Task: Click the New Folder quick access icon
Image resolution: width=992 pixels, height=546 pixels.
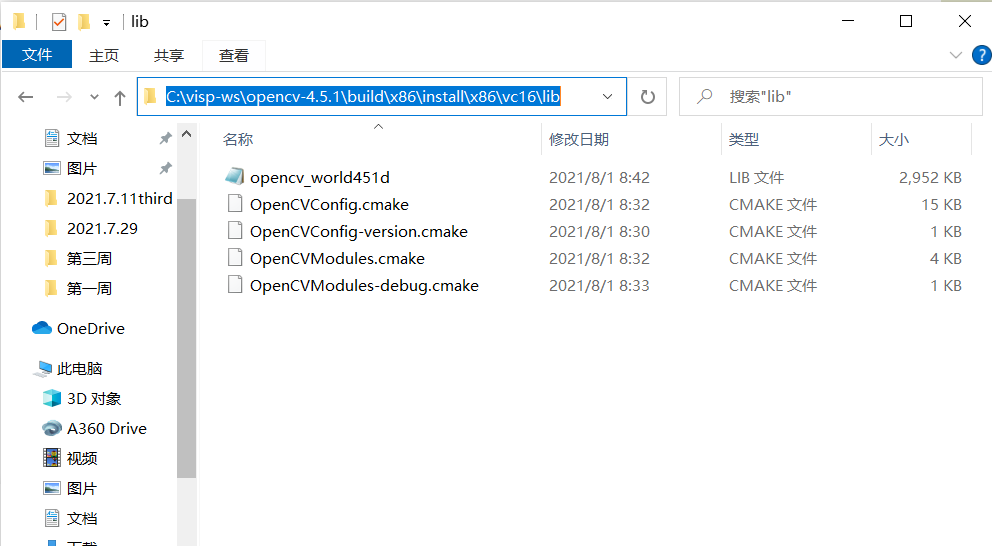Action: (x=84, y=22)
